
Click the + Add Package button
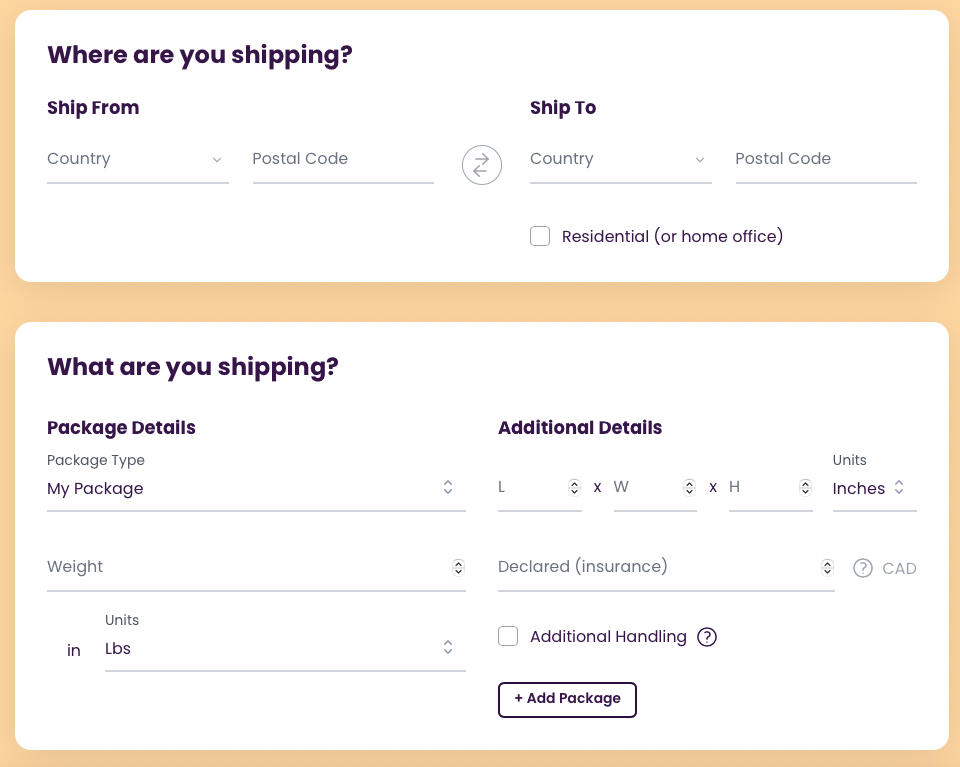(x=567, y=699)
